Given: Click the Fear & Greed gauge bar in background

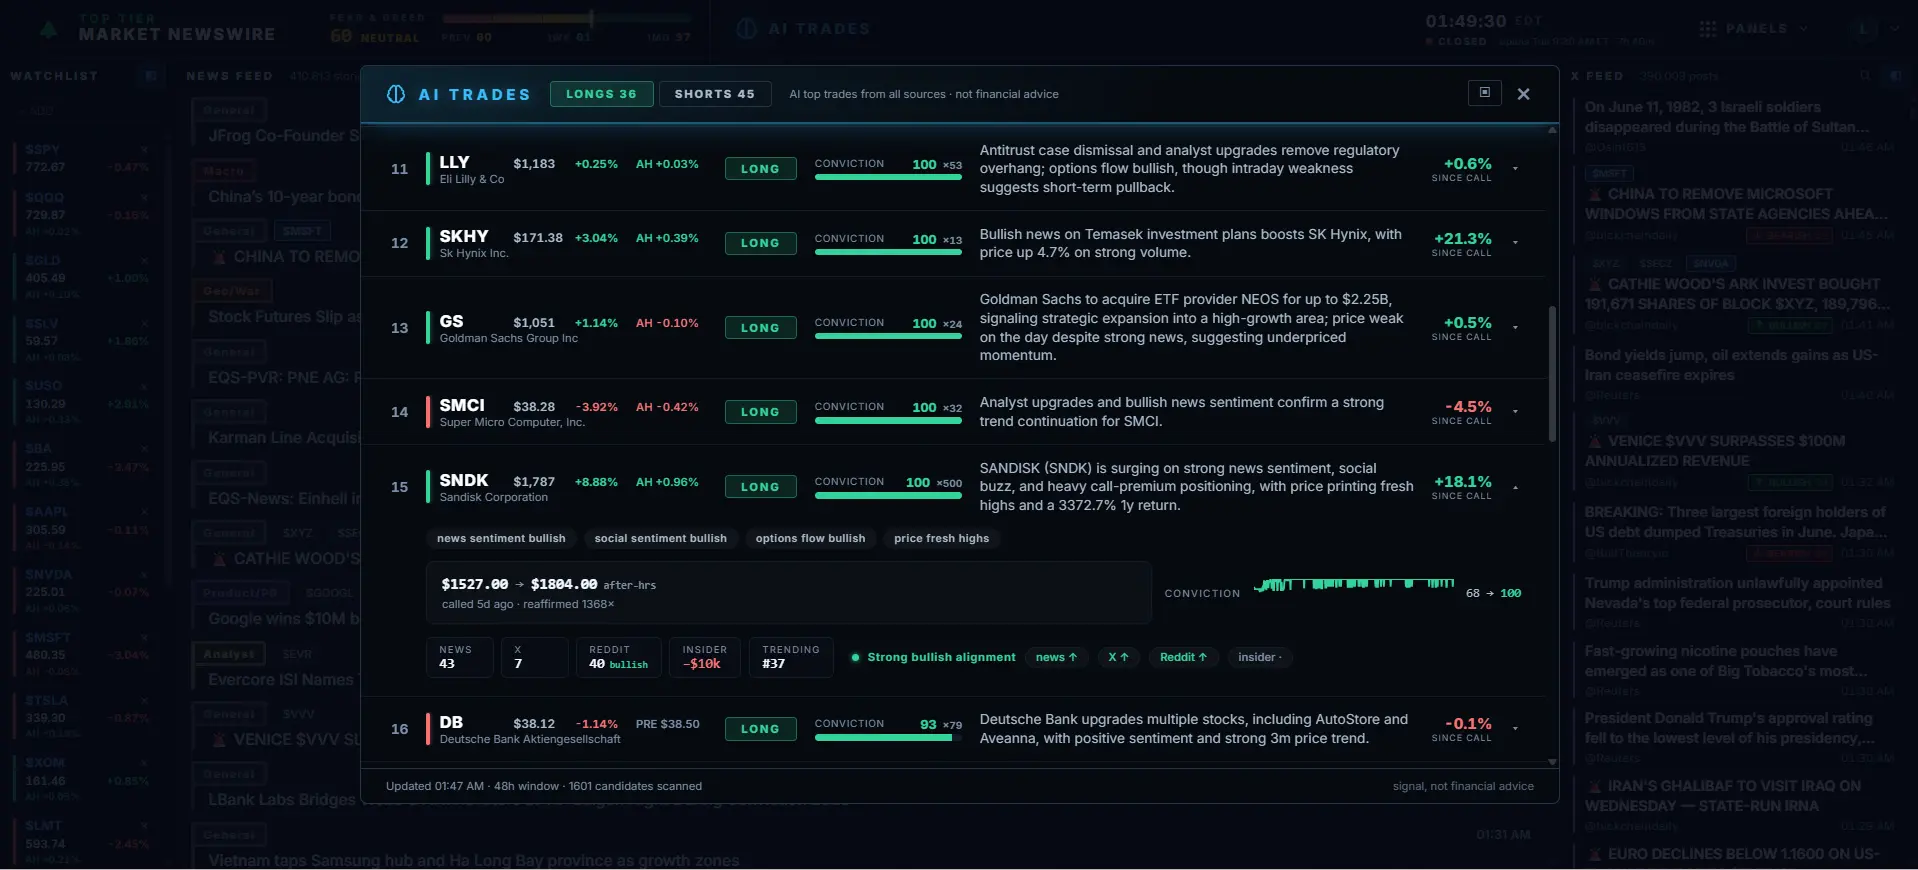Looking at the screenshot, I should [567, 18].
